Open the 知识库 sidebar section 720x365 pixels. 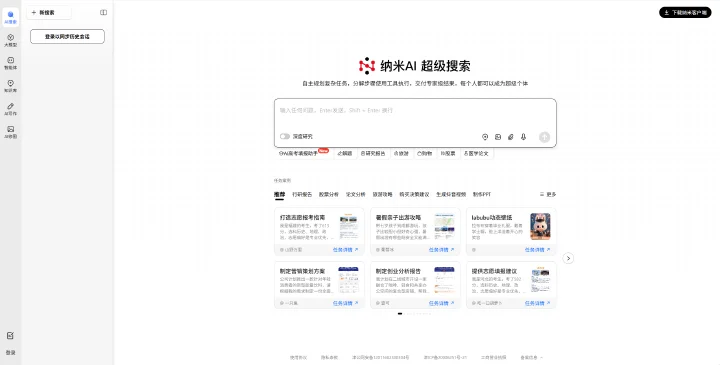11,86
